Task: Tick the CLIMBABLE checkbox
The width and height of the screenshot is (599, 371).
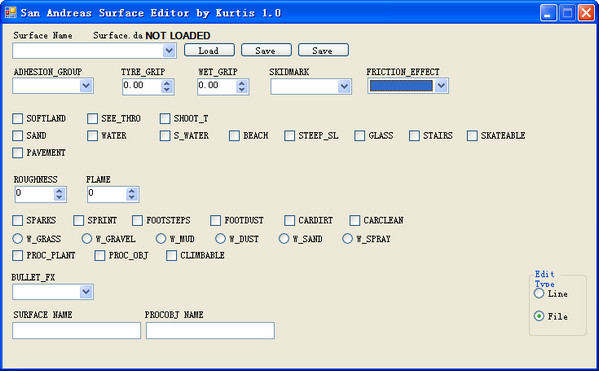Action: tap(172, 255)
